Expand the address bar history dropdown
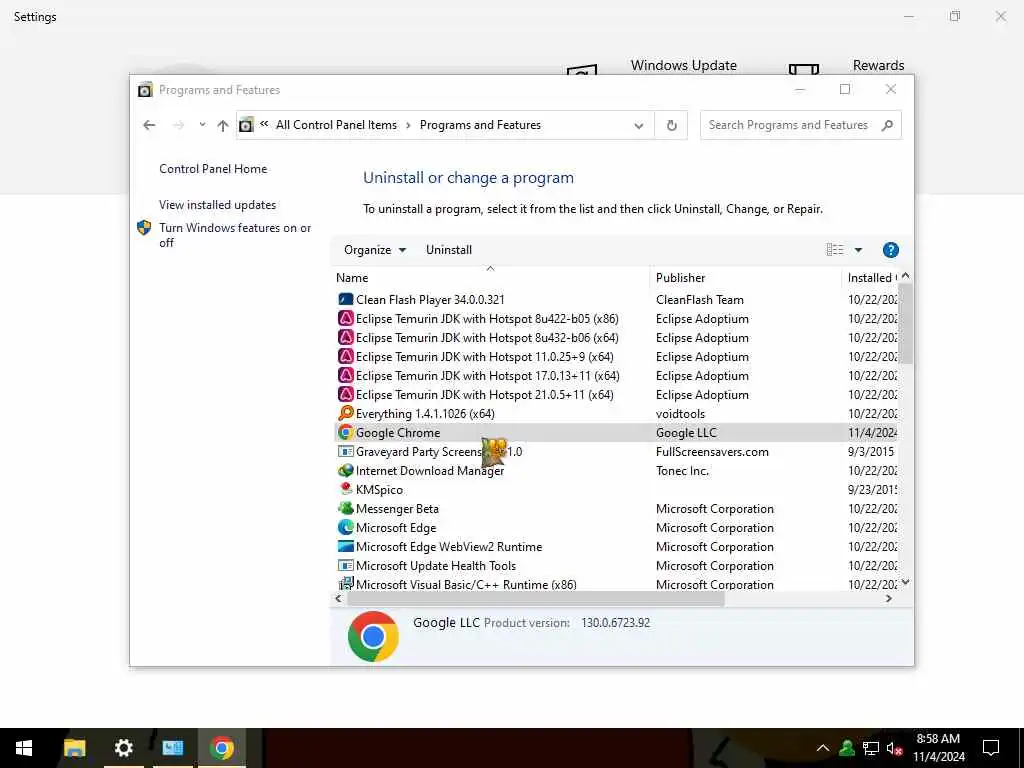 click(x=639, y=125)
